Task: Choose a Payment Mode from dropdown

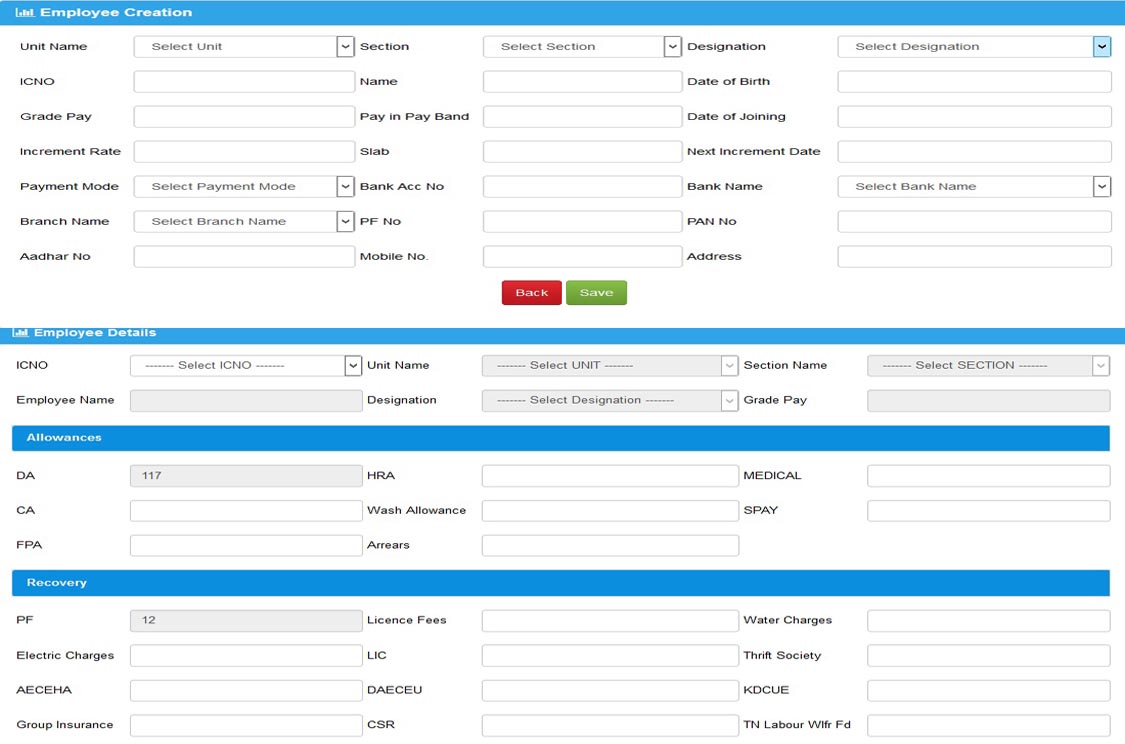Action: pos(244,187)
